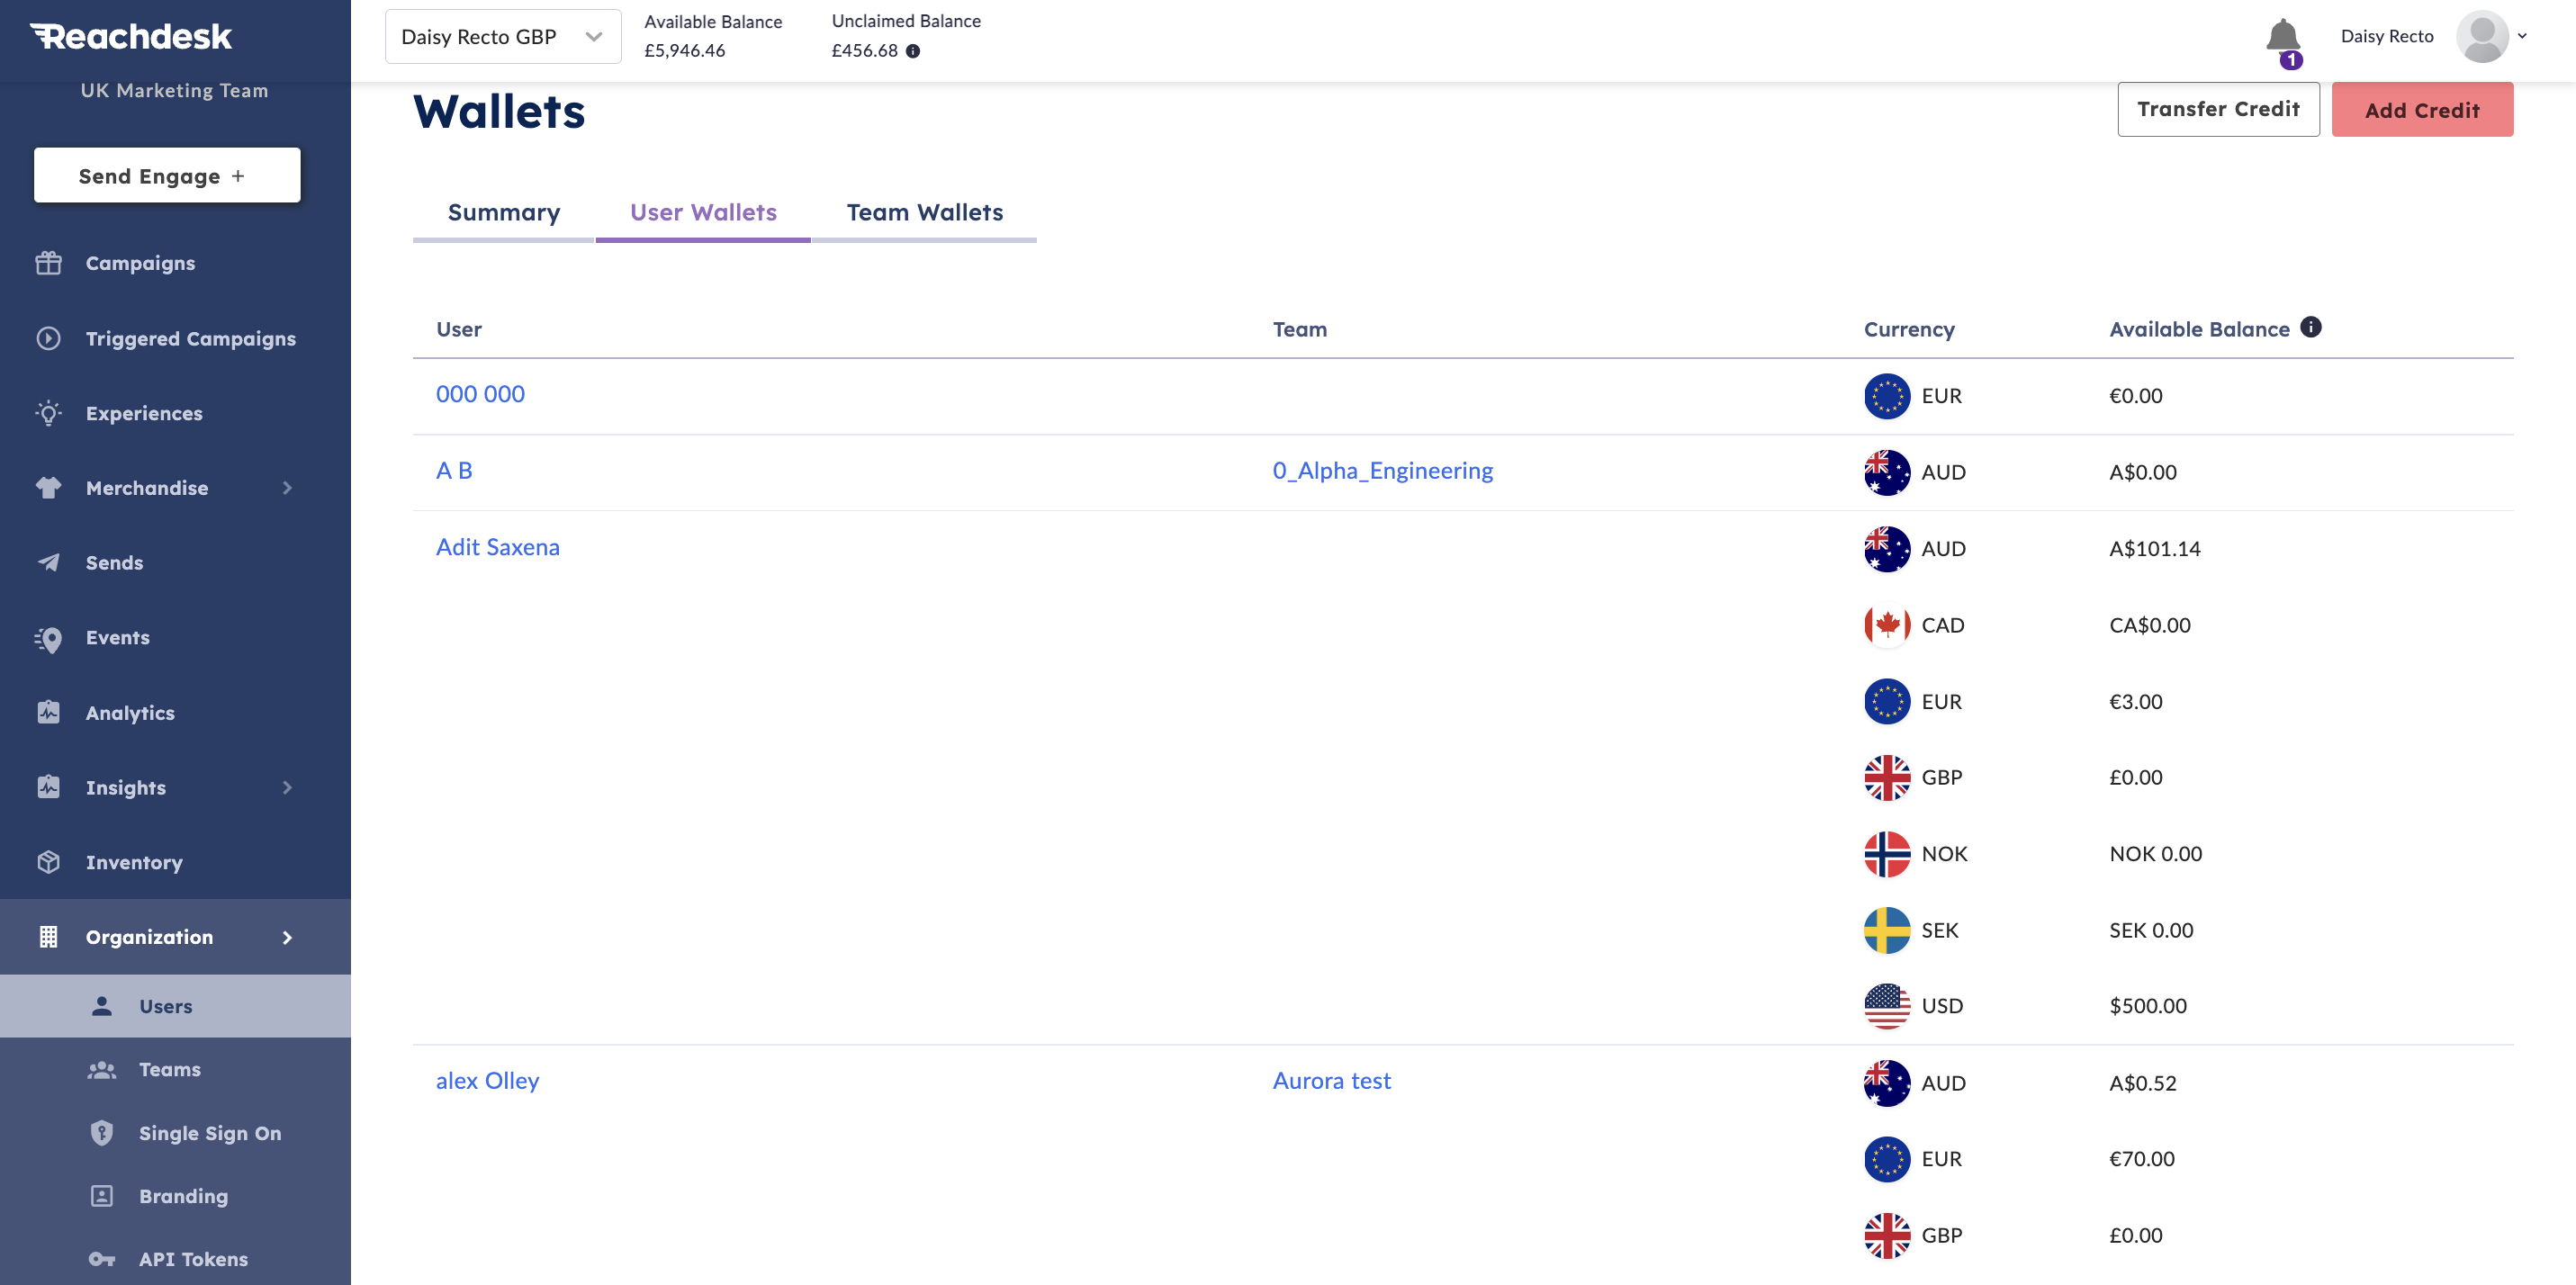2576x1285 pixels.
Task: Click the Send Engage button
Action: [167, 175]
